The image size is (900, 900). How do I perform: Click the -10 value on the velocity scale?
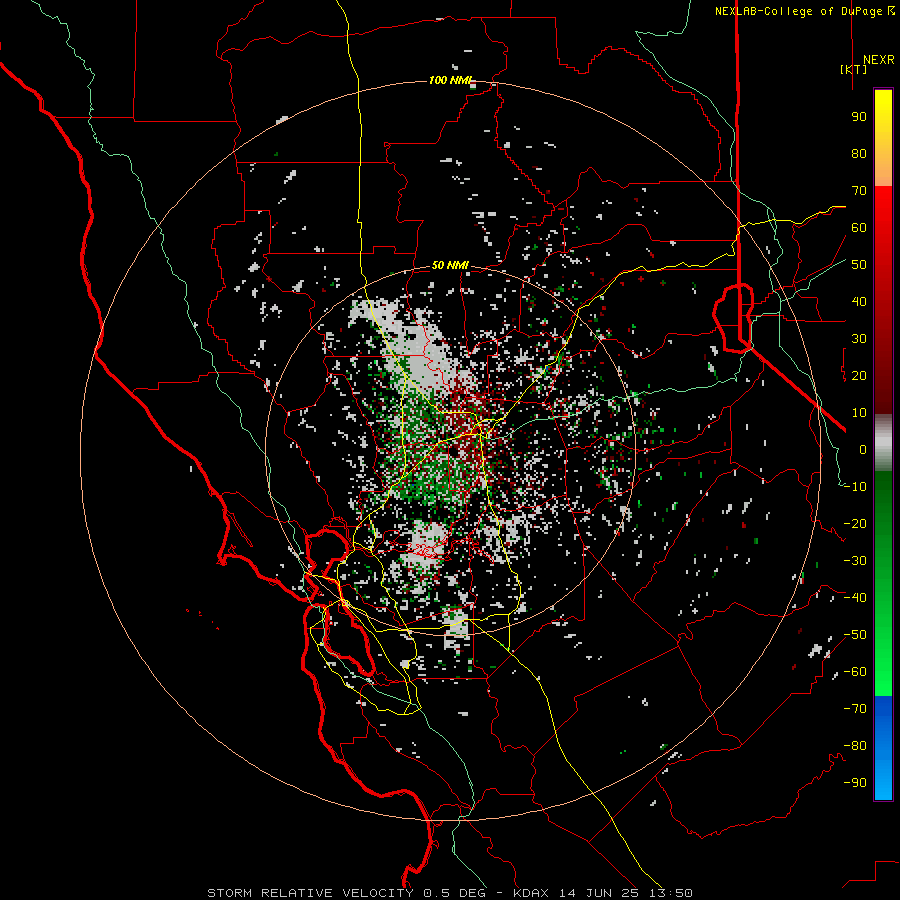click(x=855, y=487)
